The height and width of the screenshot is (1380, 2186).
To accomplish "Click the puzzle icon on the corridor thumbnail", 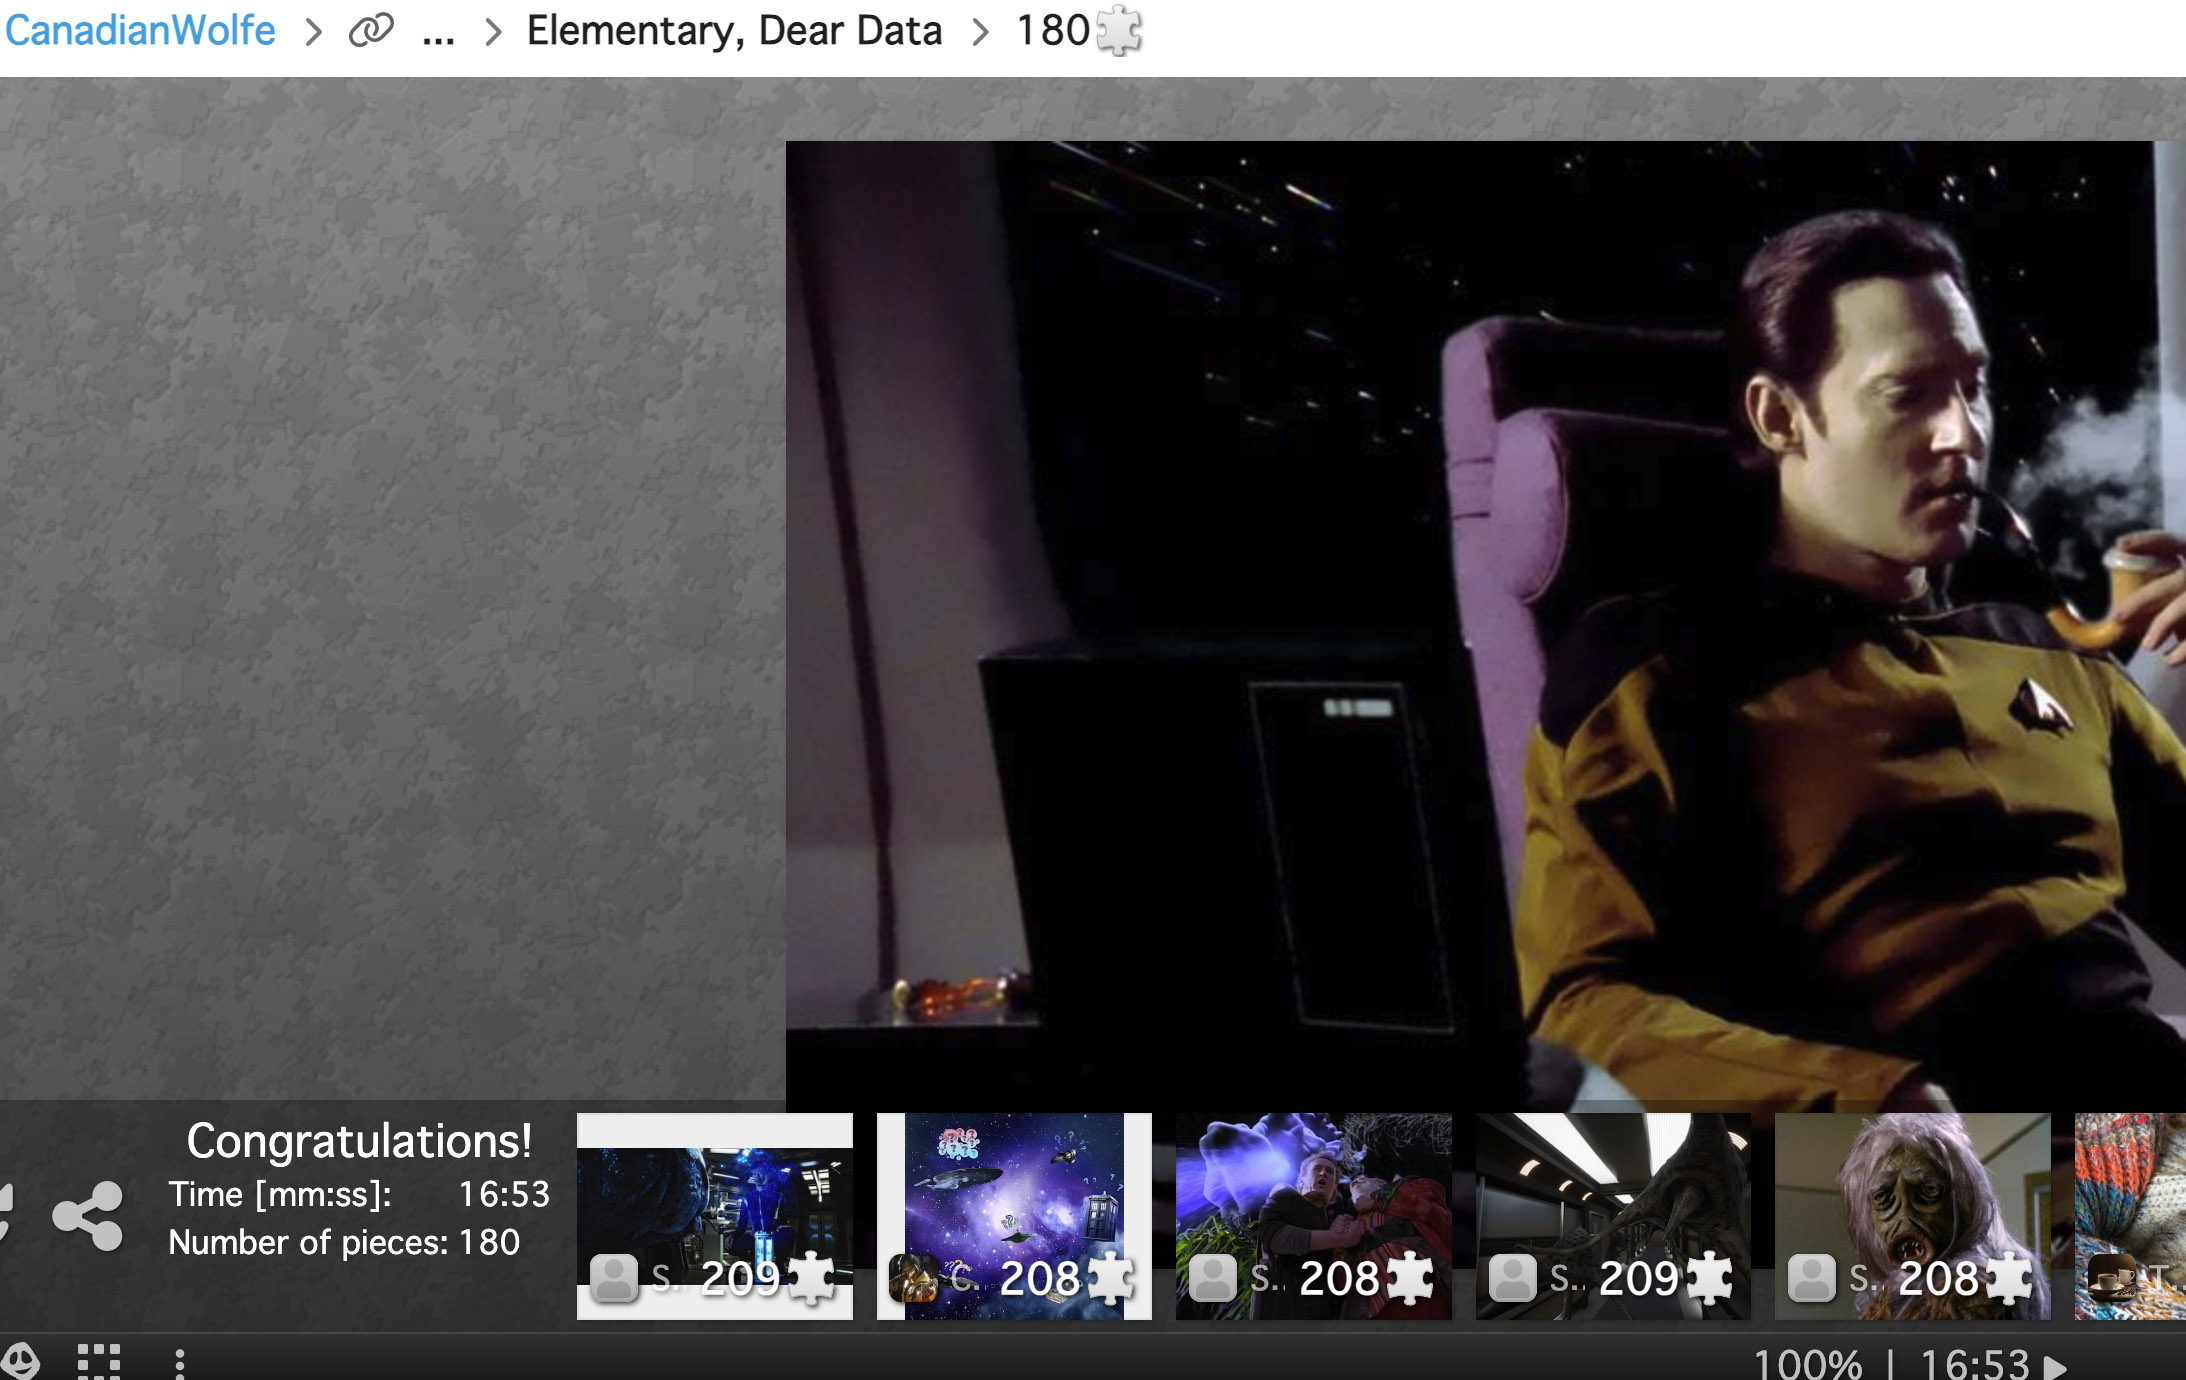I will coord(1710,1278).
